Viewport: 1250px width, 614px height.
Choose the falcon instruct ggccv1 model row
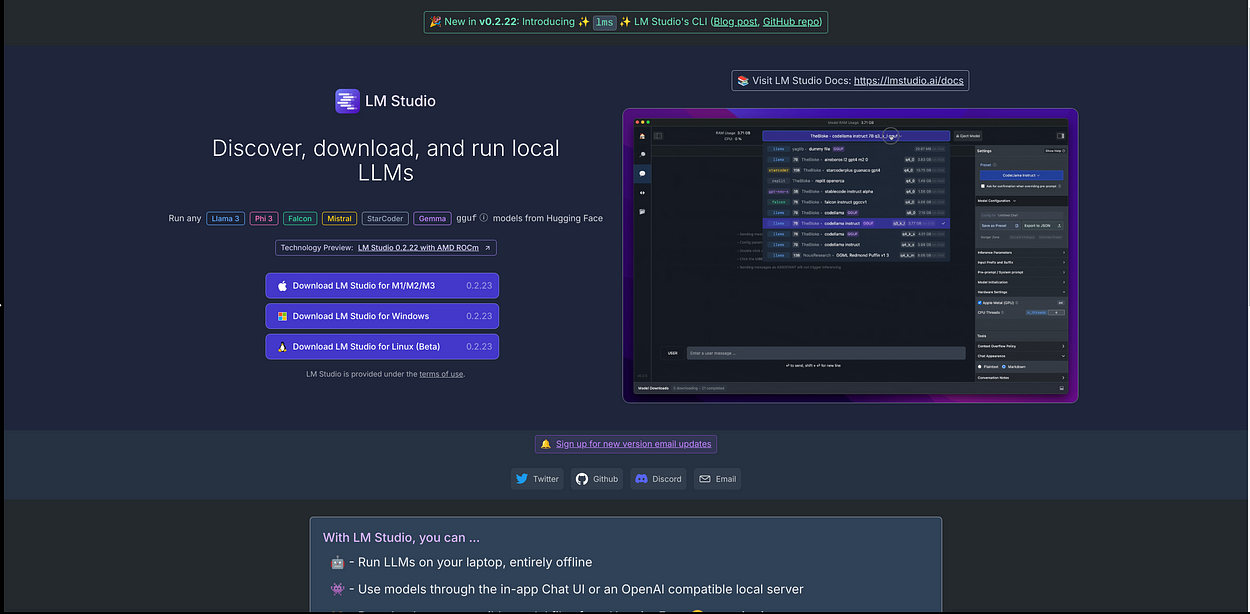pos(856,202)
